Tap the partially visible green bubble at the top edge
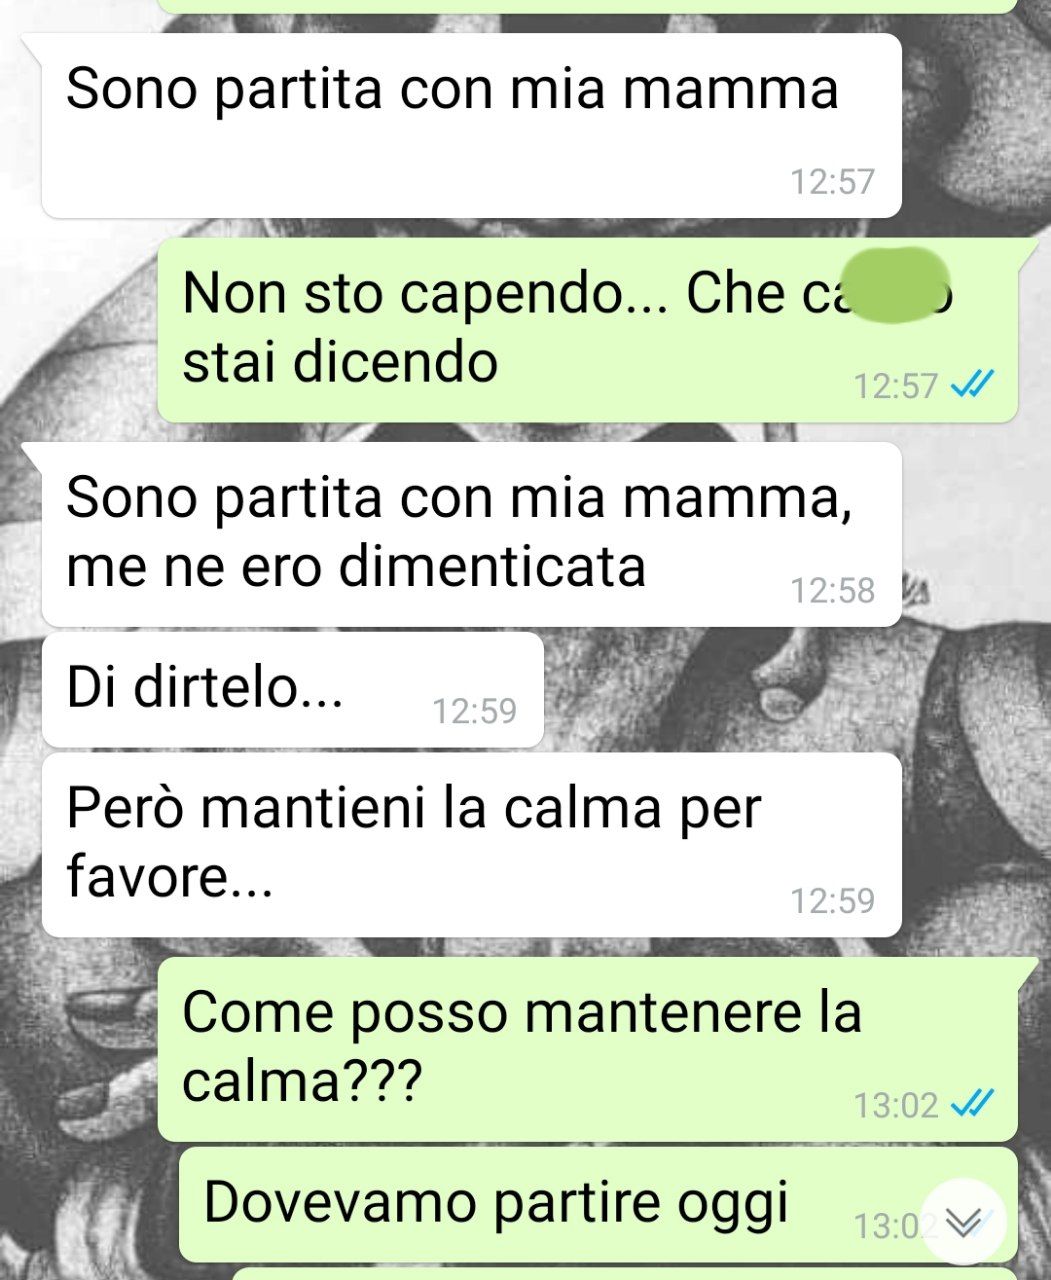 587,6
